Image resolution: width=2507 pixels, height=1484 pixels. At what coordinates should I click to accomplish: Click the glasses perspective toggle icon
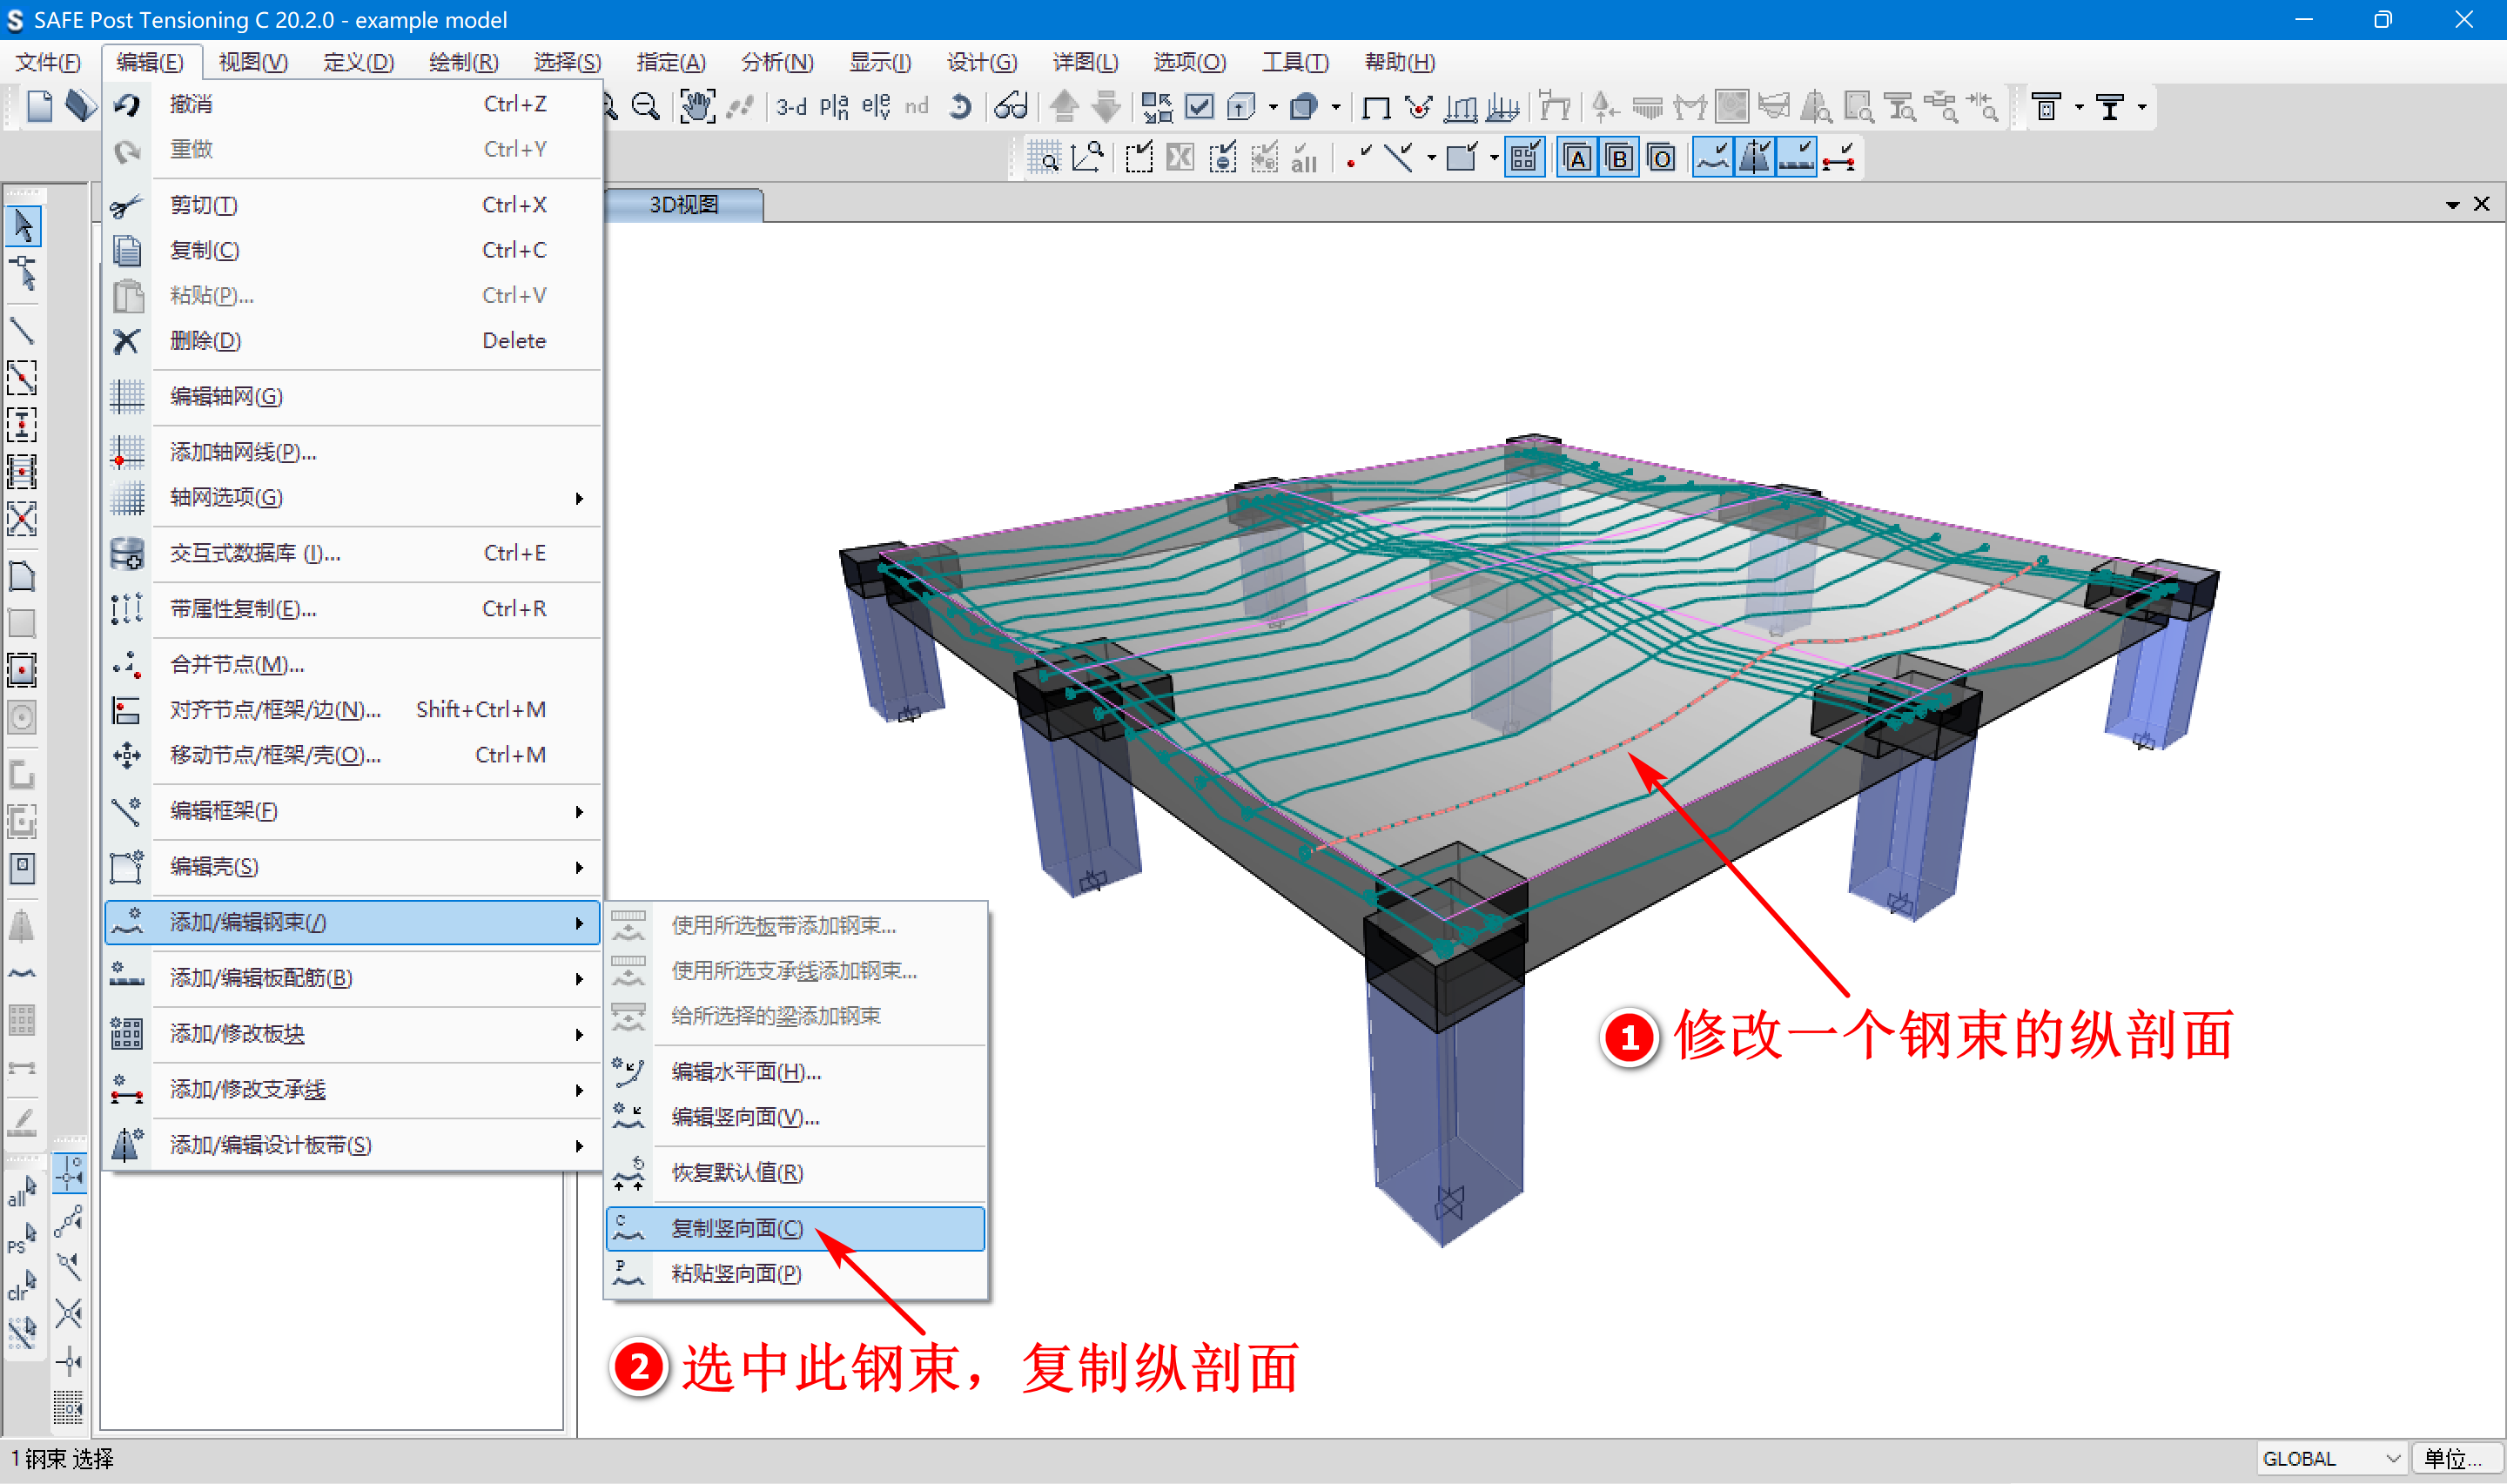click(1010, 106)
